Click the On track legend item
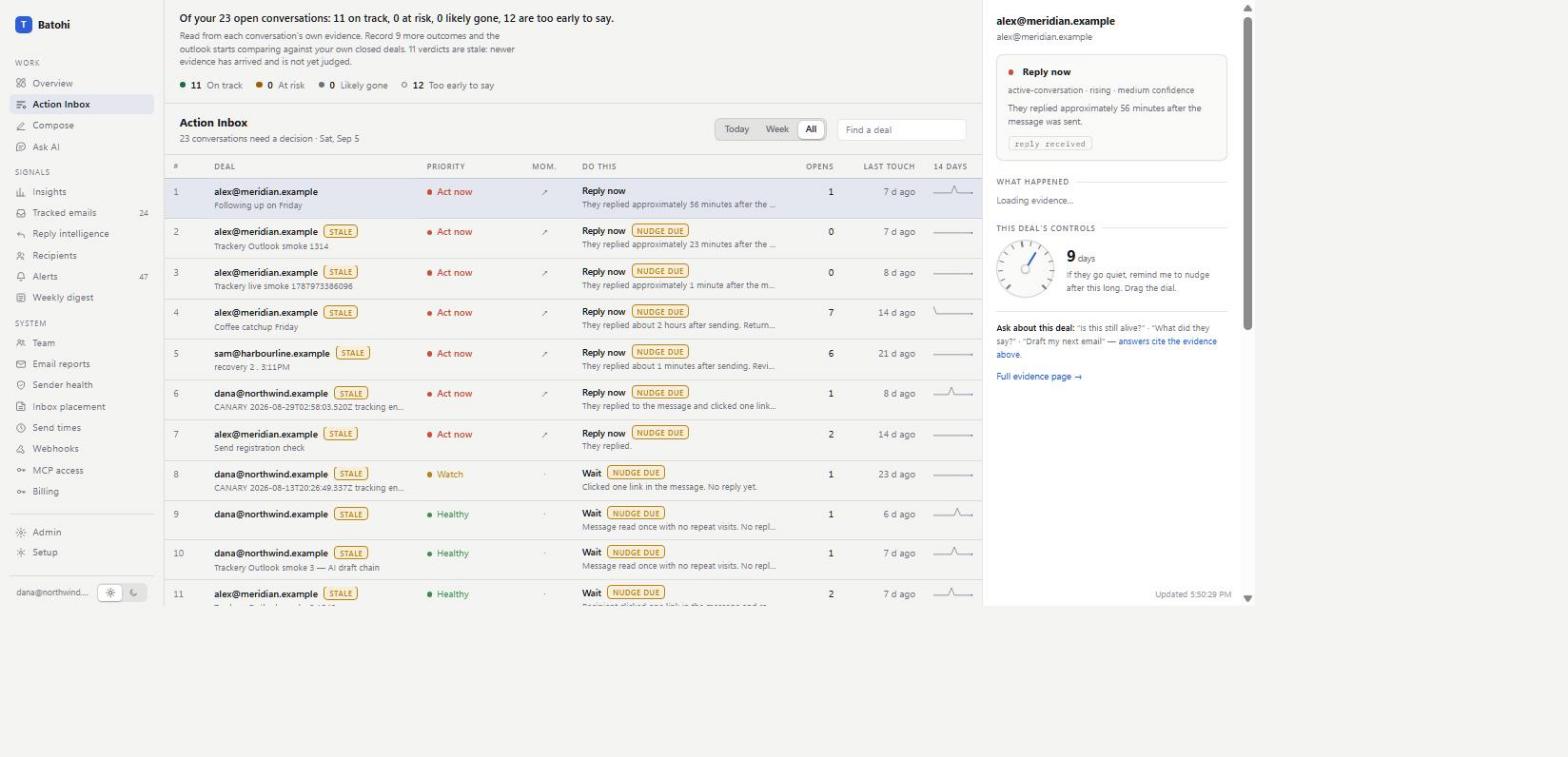The height and width of the screenshot is (757, 1568). click(x=211, y=86)
